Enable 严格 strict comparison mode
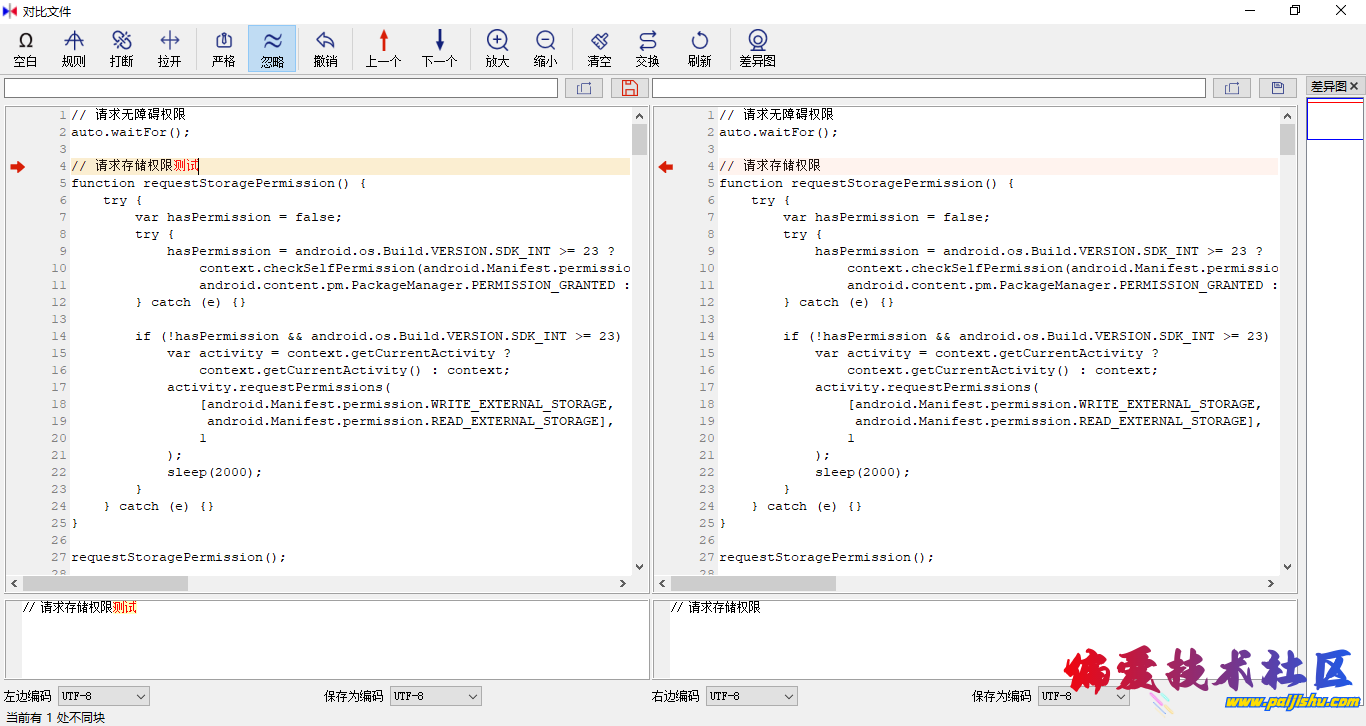 coord(224,48)
